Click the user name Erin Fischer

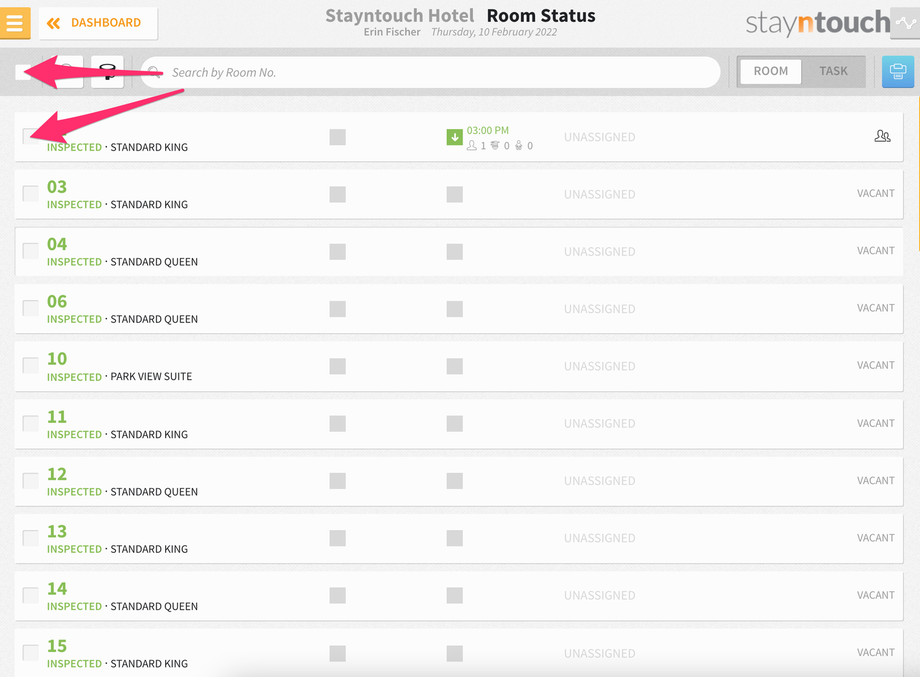click(x=392, y=32)
